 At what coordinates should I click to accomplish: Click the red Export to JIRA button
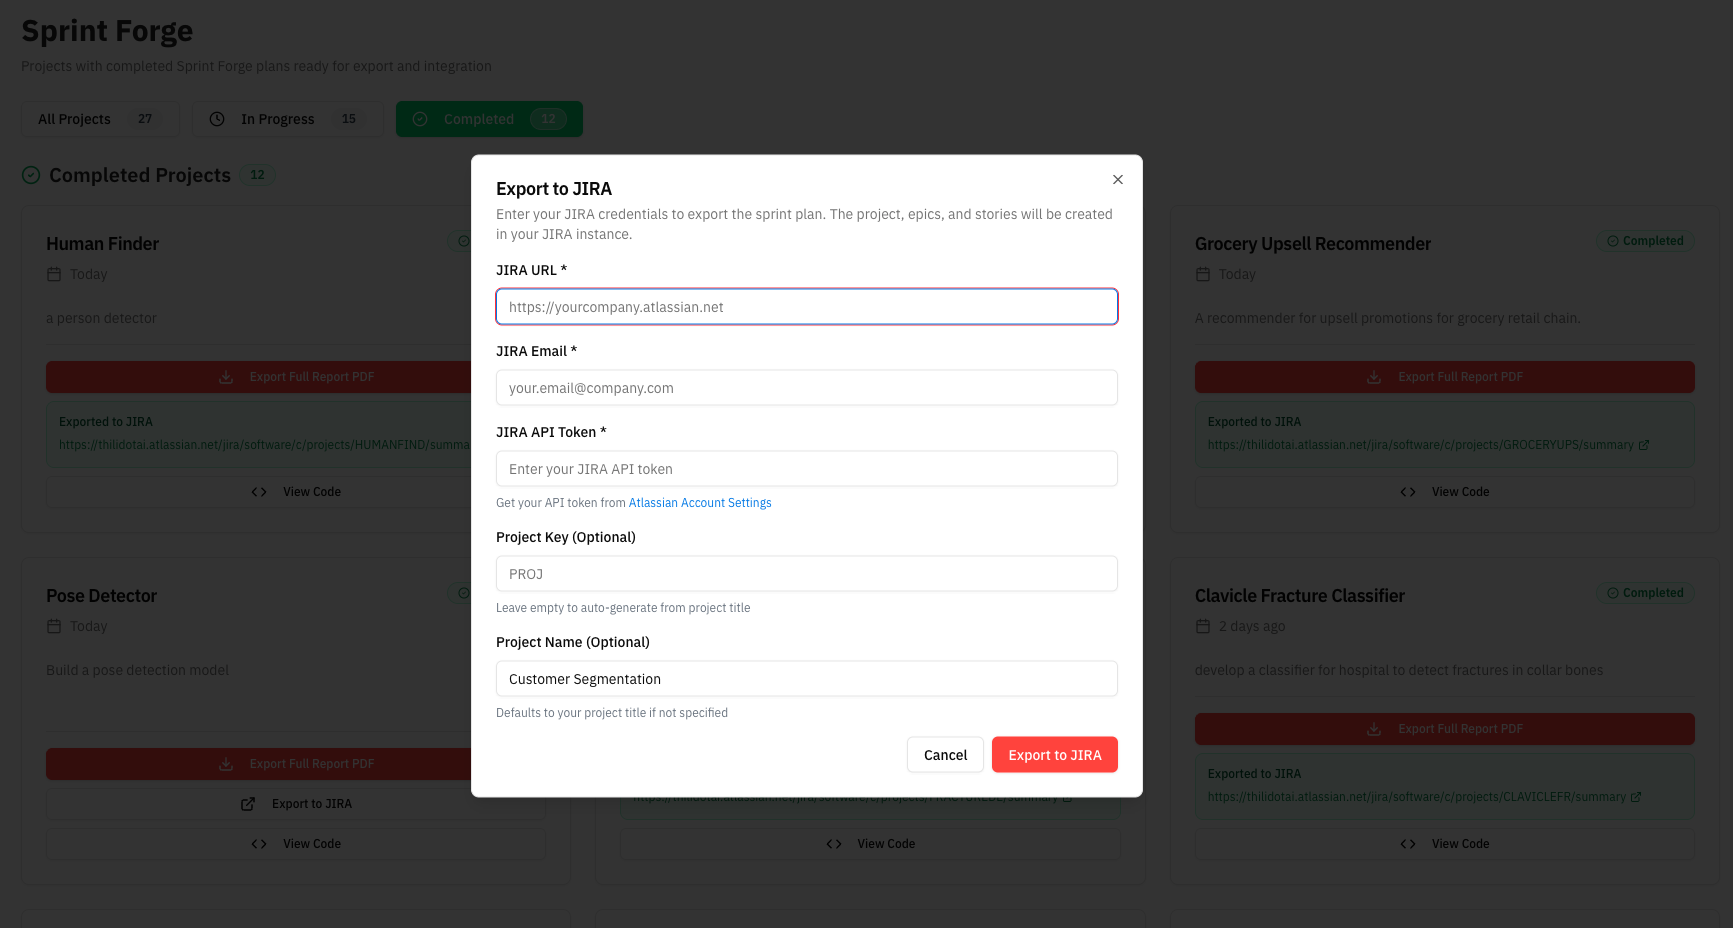pyautogui.click(x=1054, y=754)
